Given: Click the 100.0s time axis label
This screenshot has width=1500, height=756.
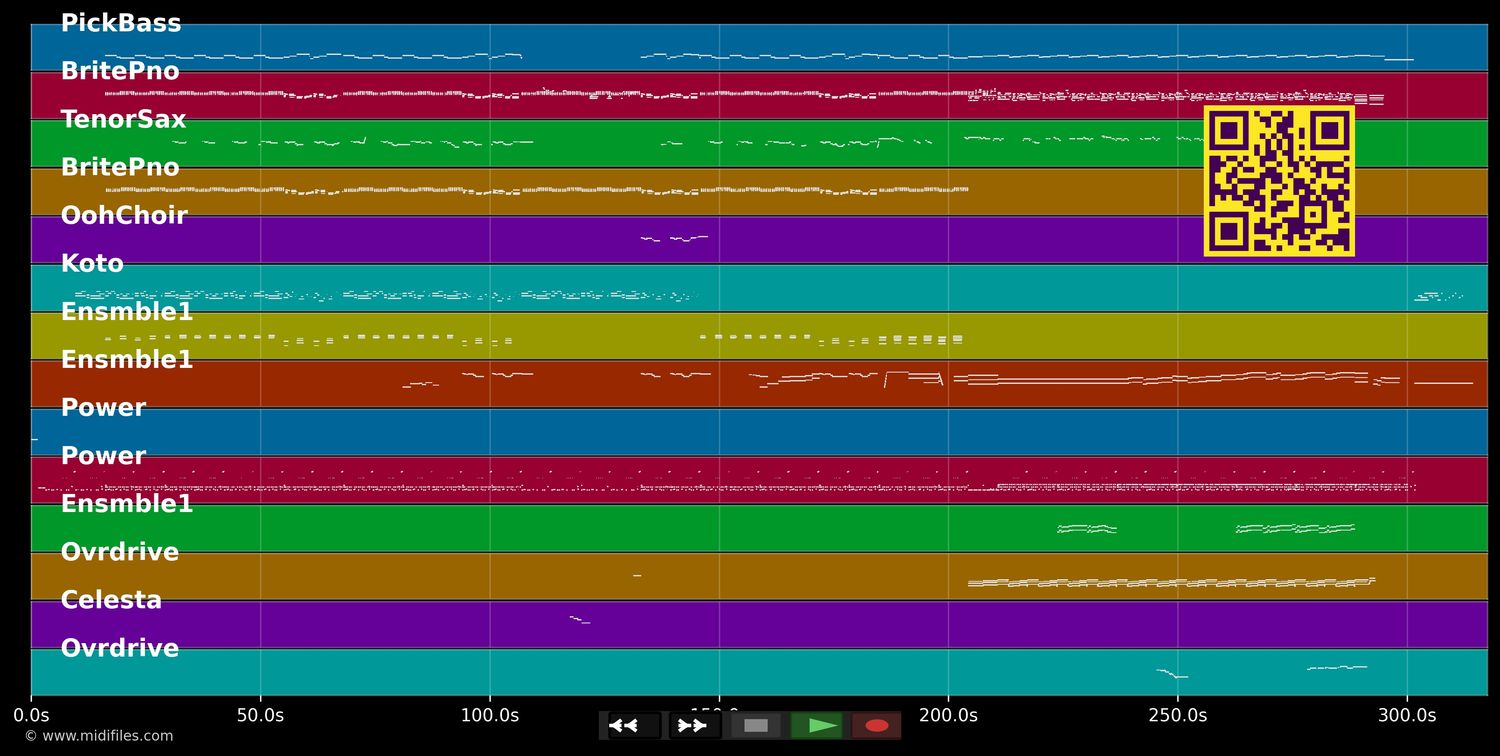Looking at the screenshot, I should coord(490,715).
